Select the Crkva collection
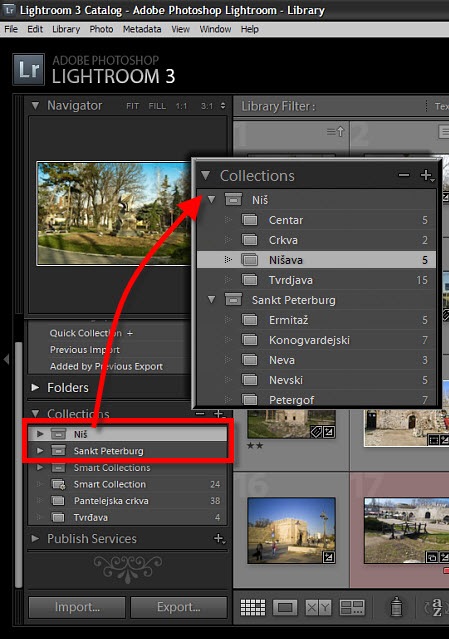Viewport: 449px width, 639px height. click(316, 240)
